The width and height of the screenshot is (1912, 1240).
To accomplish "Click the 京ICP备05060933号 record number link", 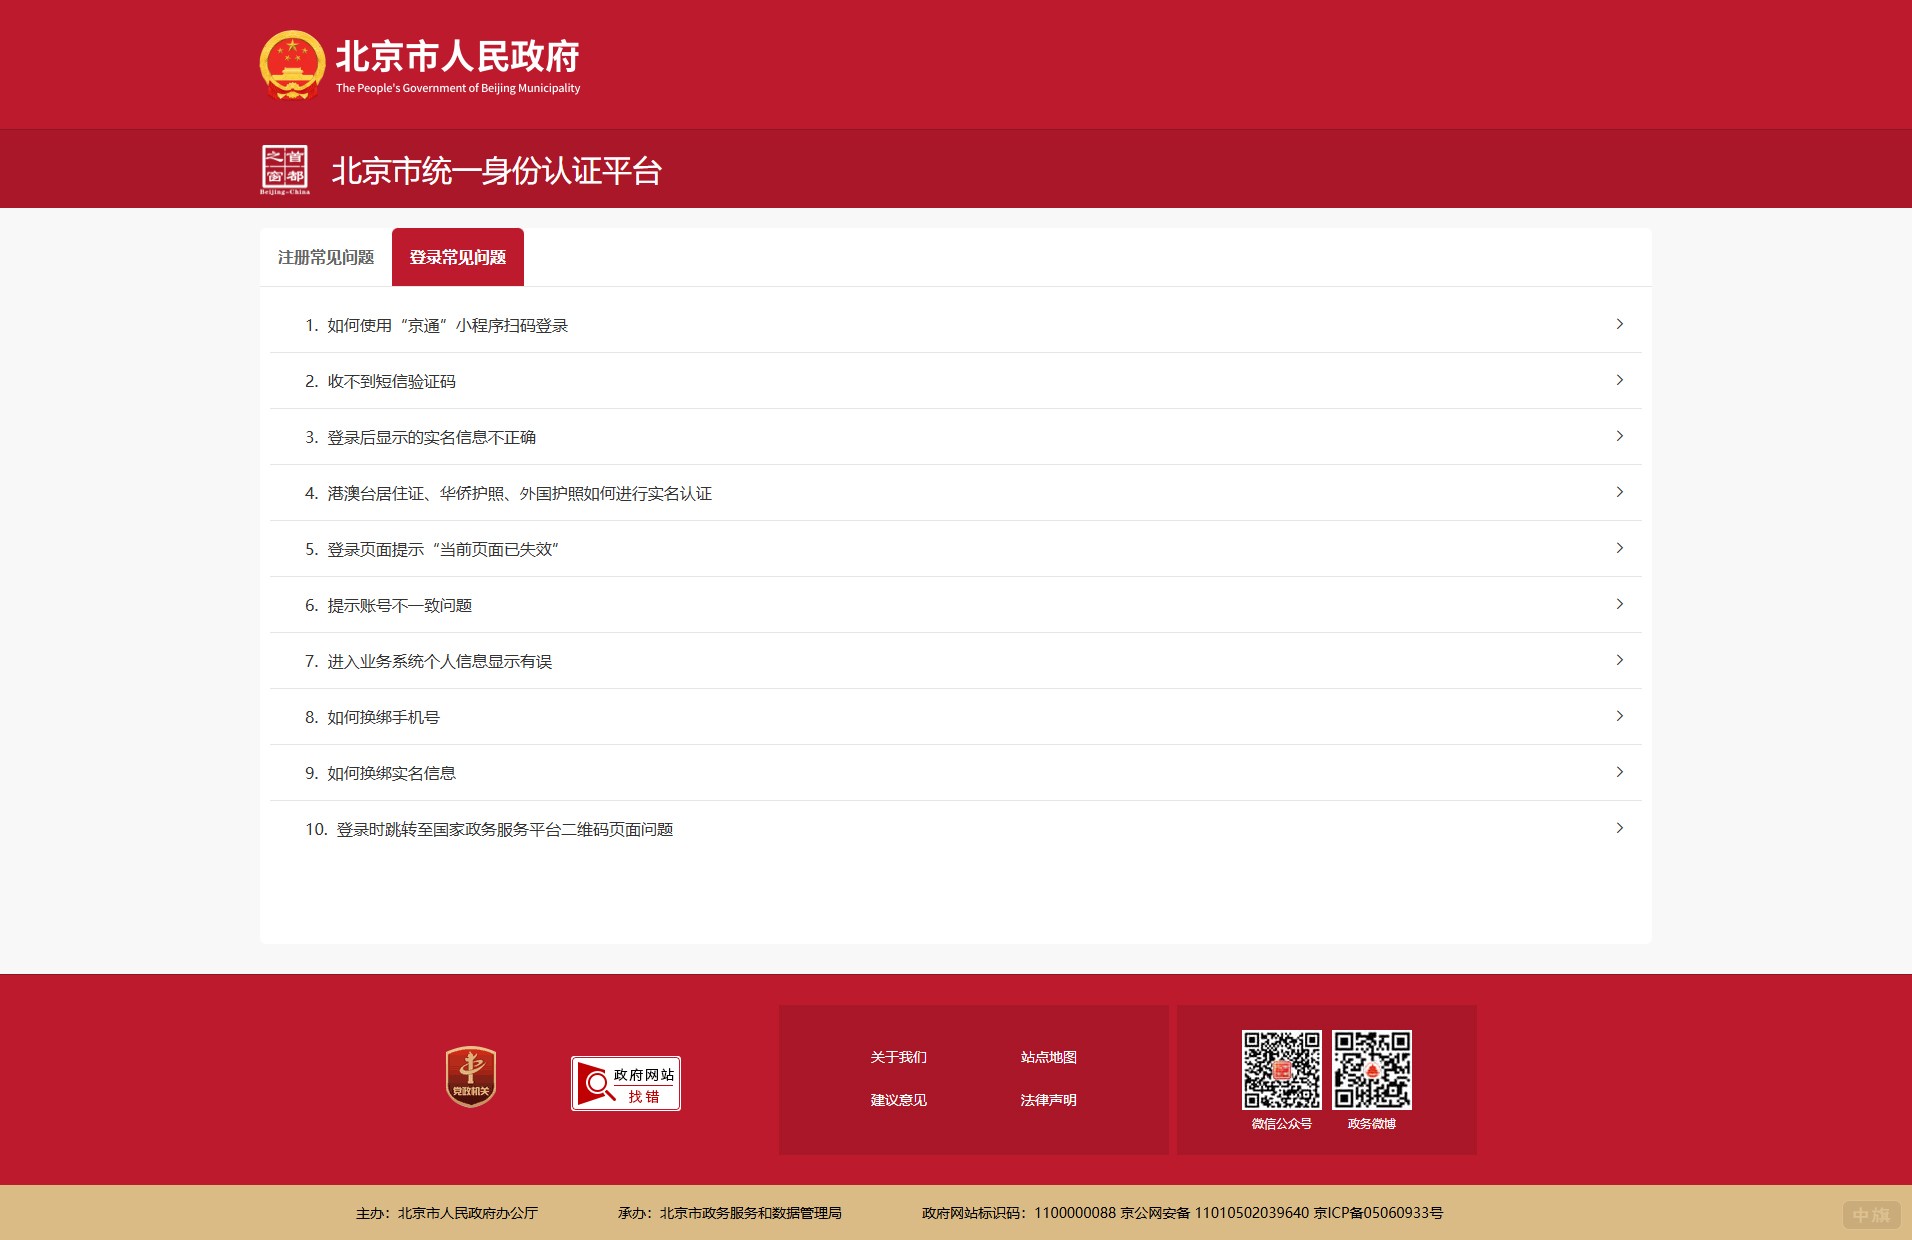I will click(x=1379, y=1212).
